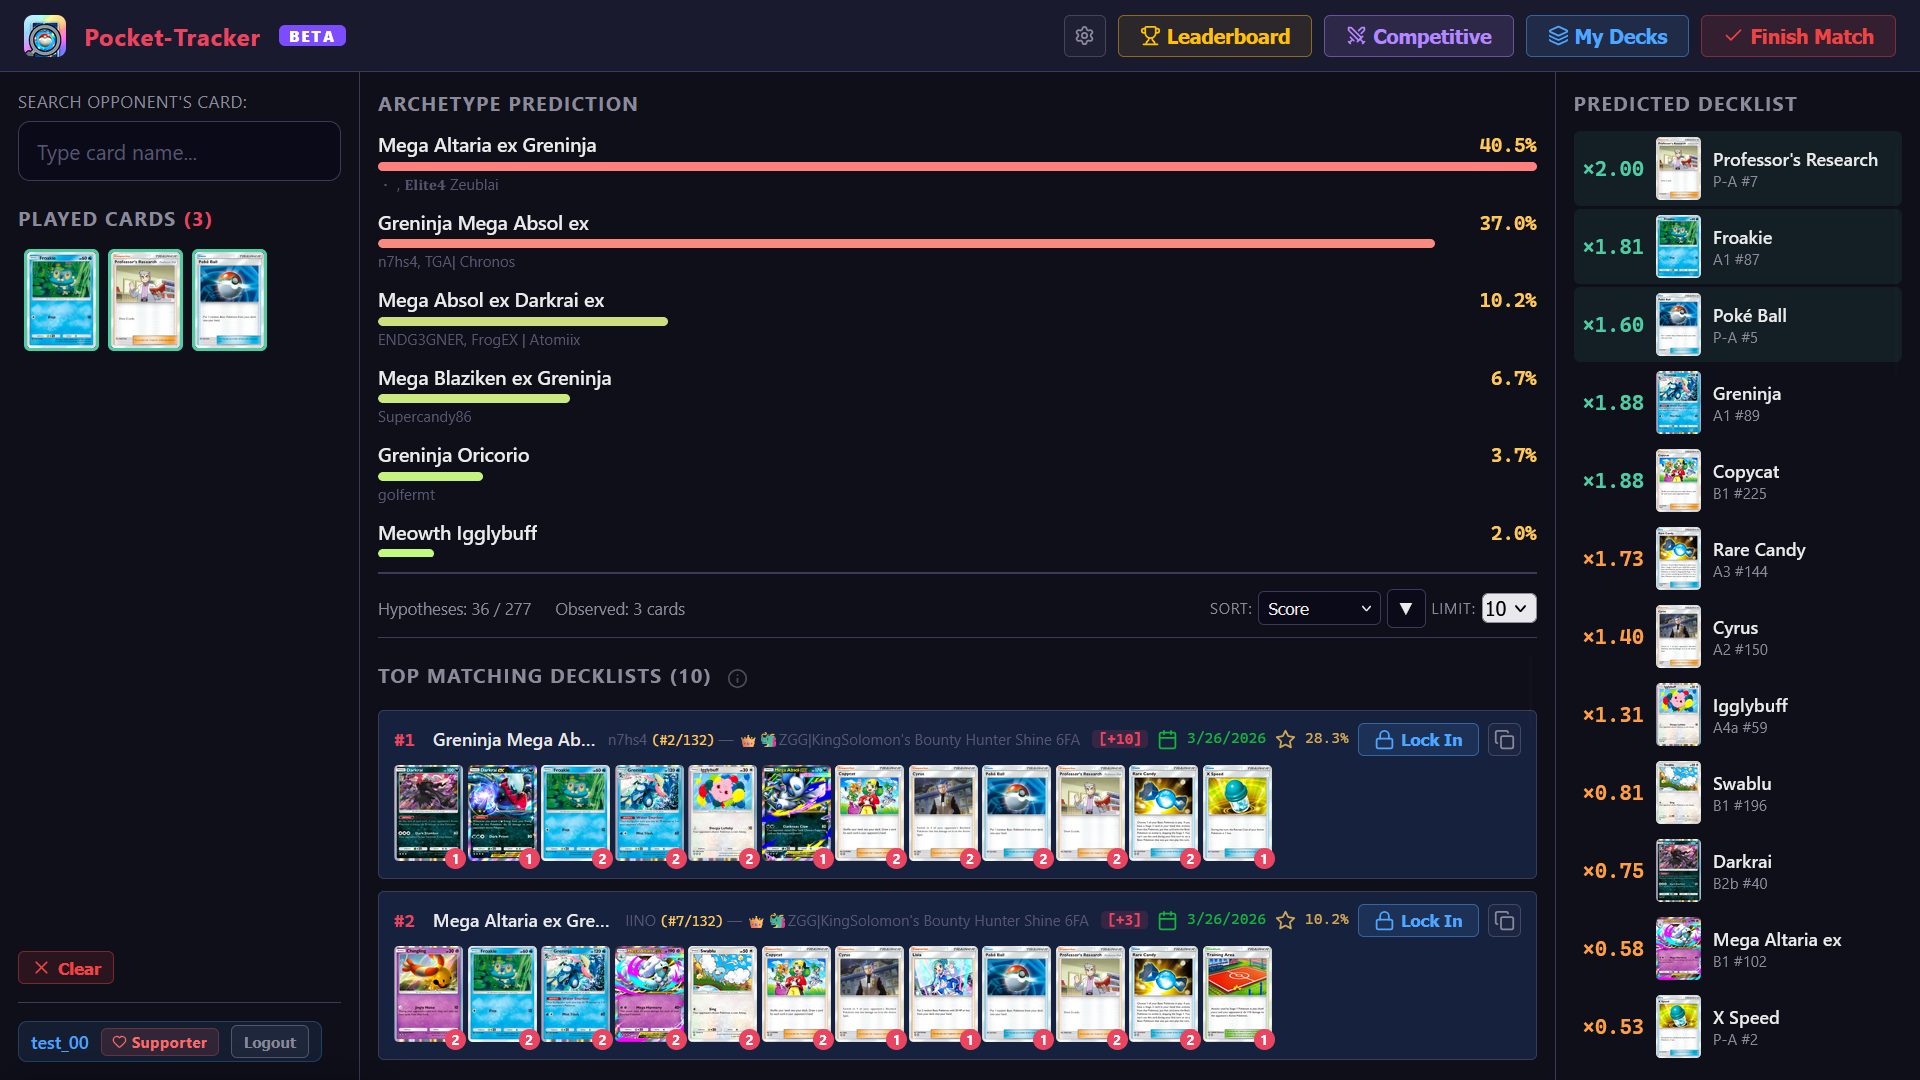This screenshot has width=1920, height=1080.
Task: Open My Decks
Action: pos(1607,36)
